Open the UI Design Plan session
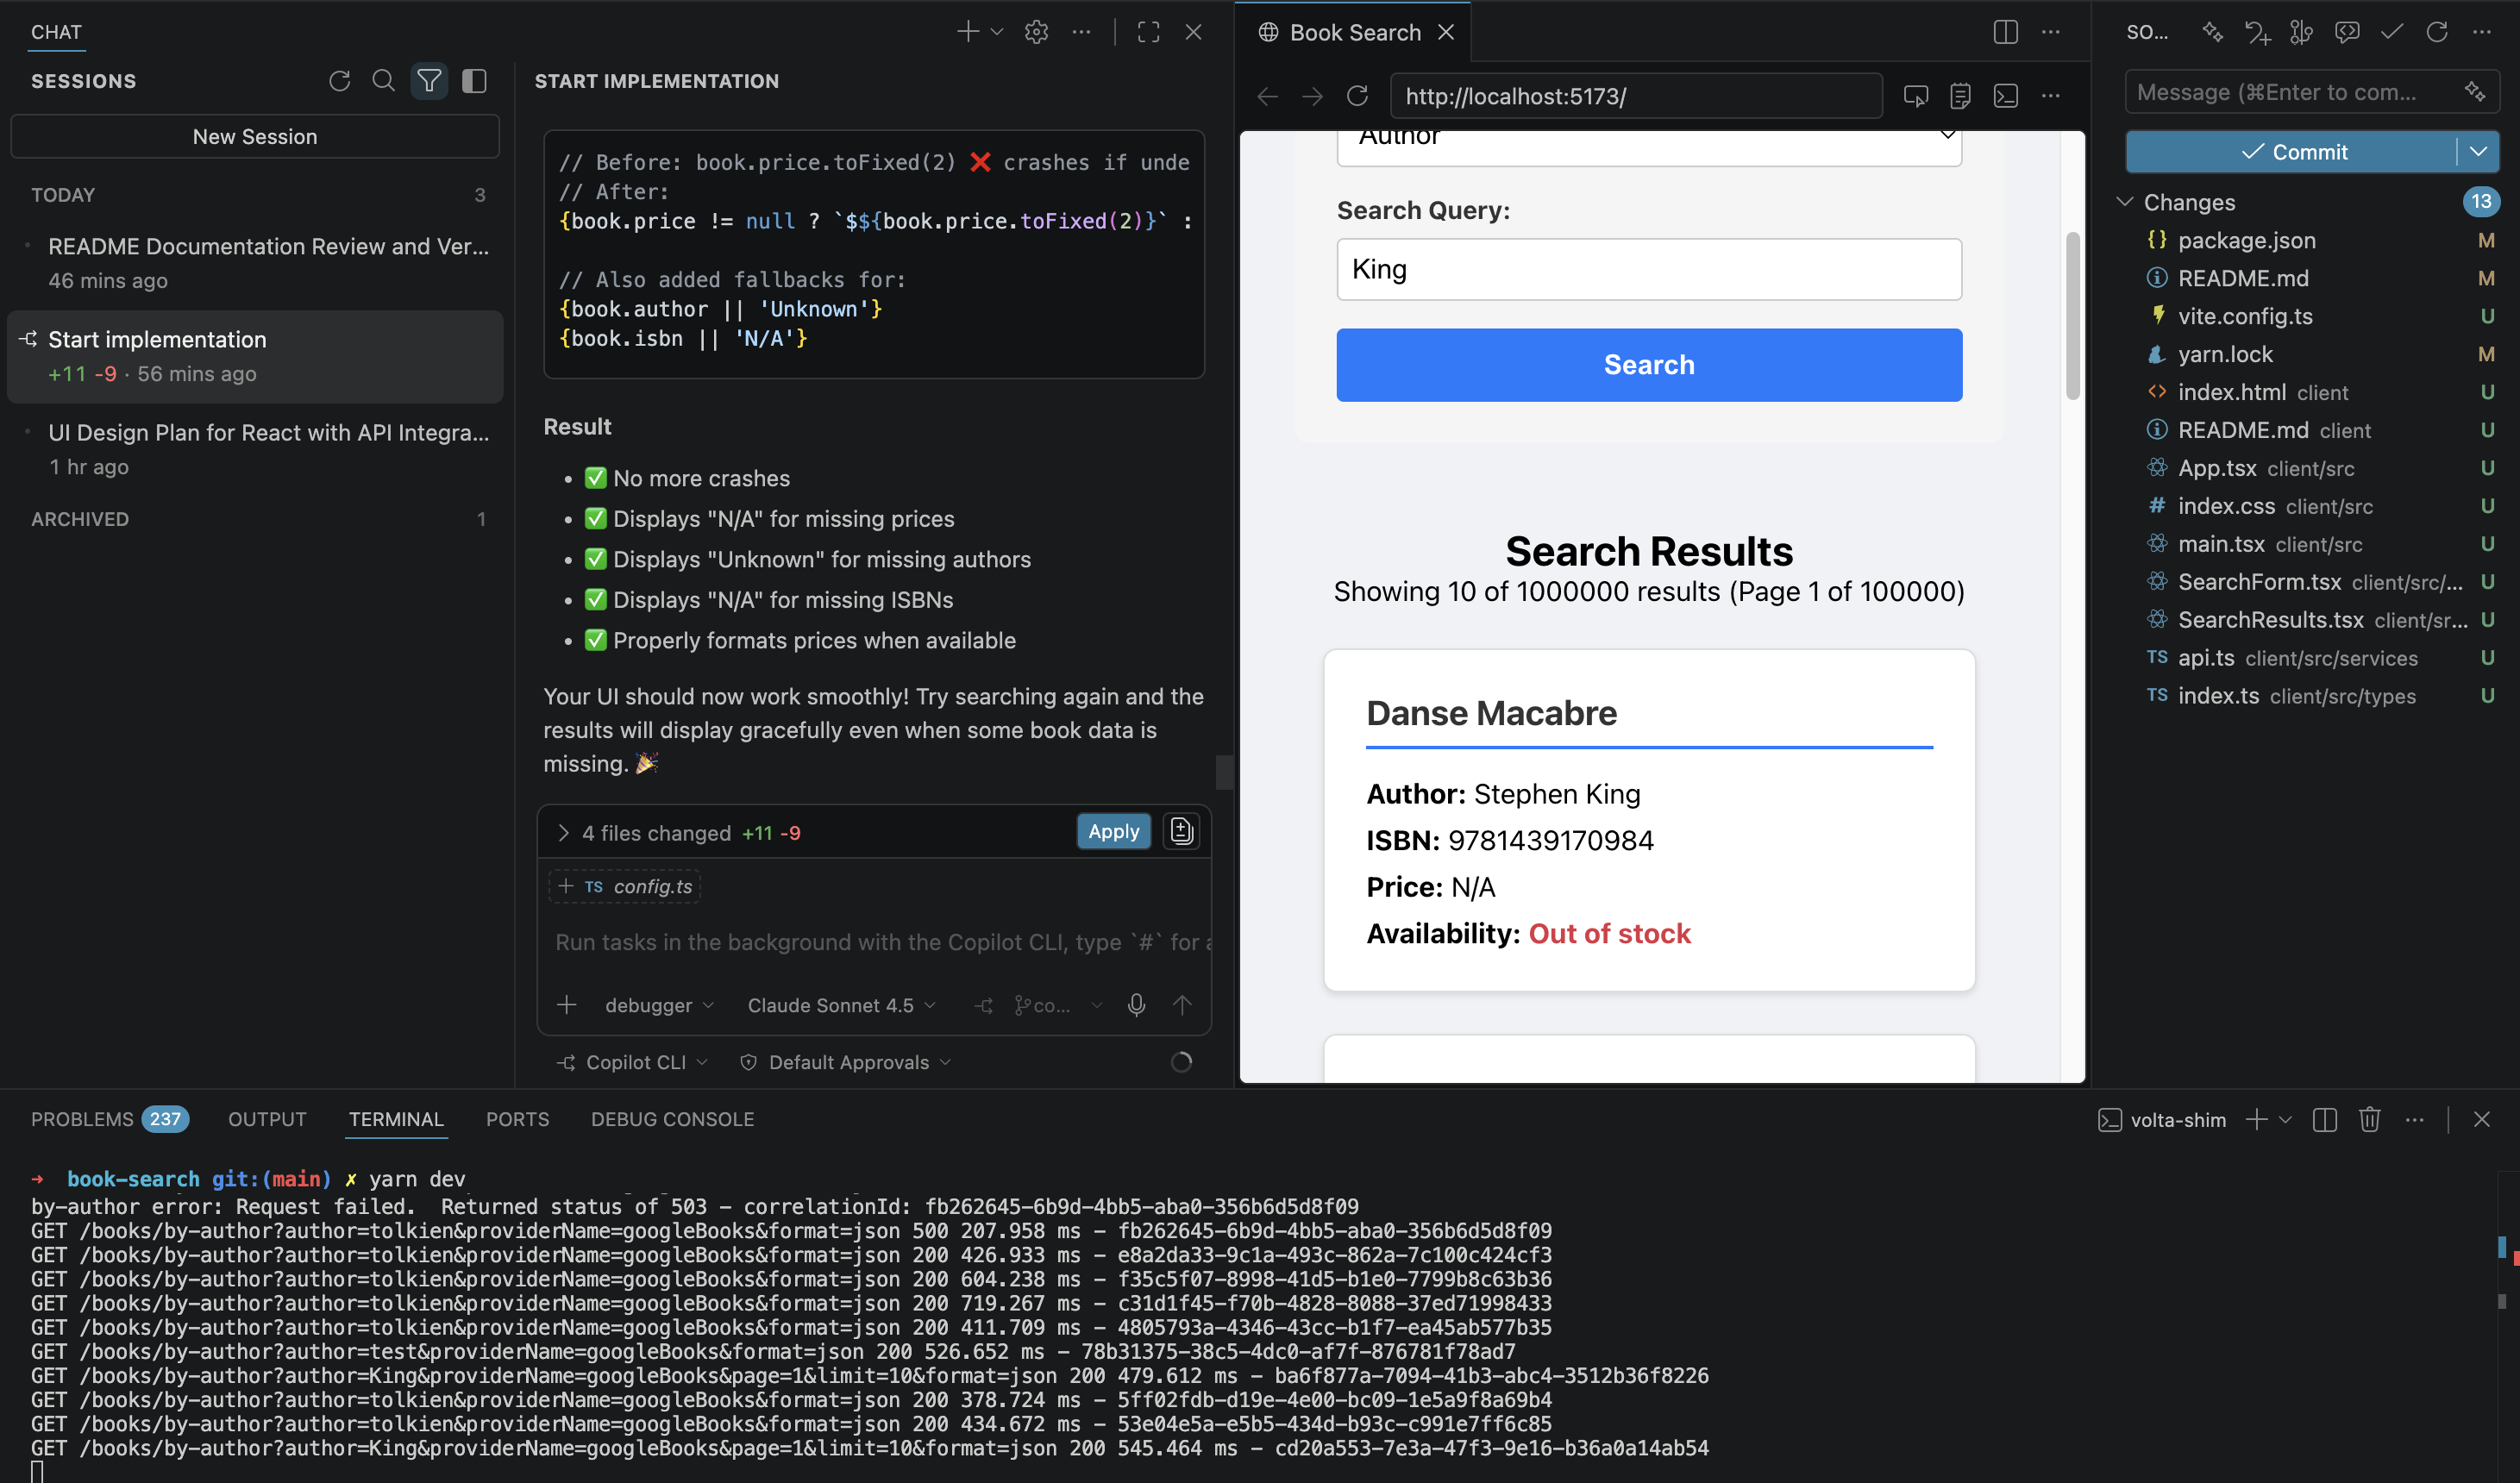 click(x=255, y=449)
